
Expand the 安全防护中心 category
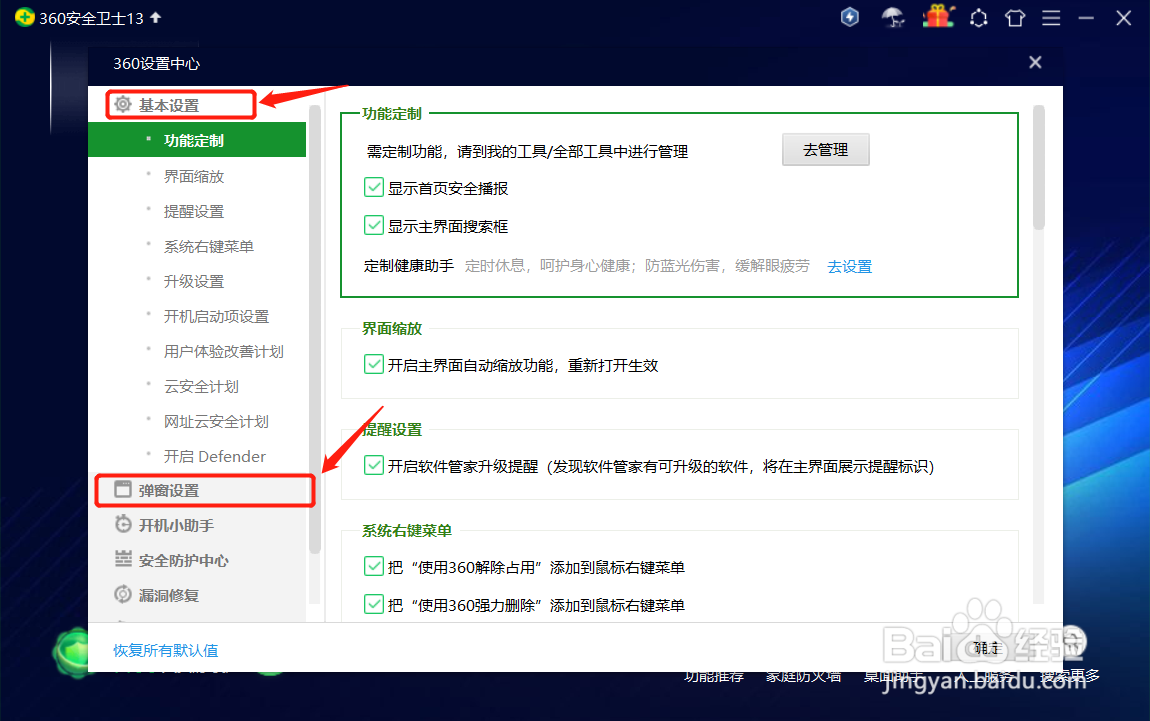(183, 560)
